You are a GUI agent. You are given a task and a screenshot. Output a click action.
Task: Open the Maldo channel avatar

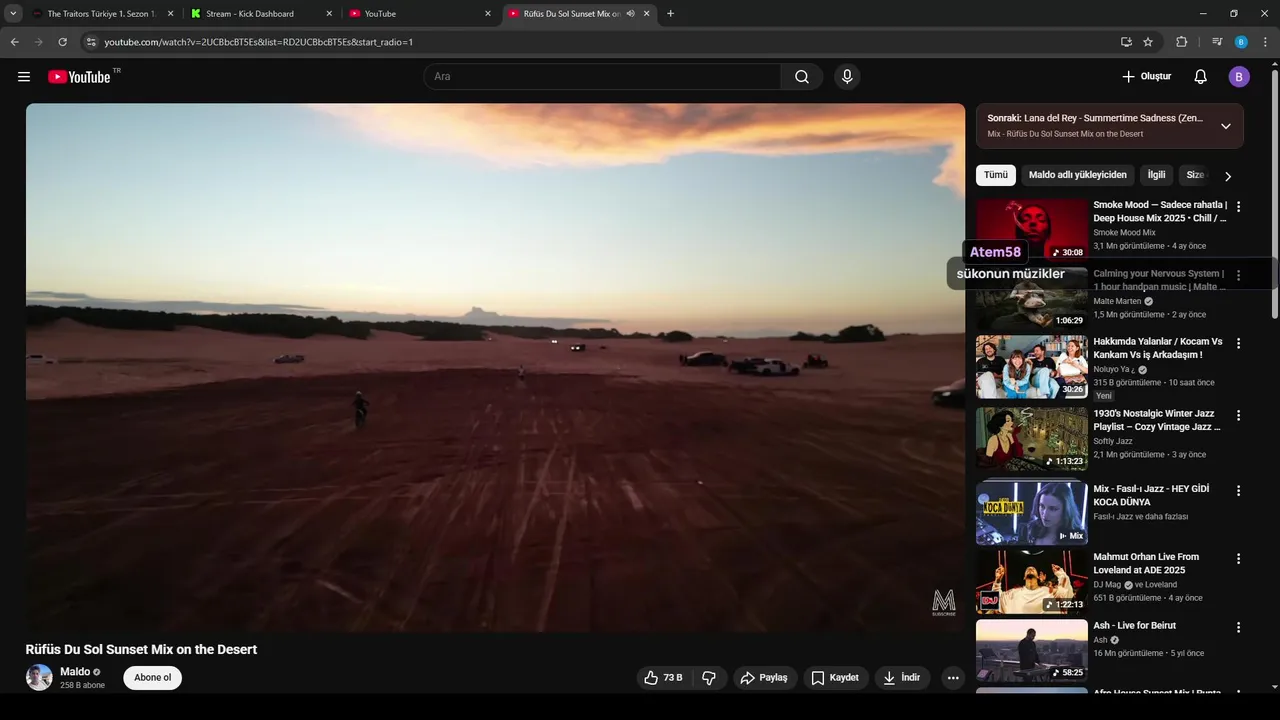click(x=39, y=677)
